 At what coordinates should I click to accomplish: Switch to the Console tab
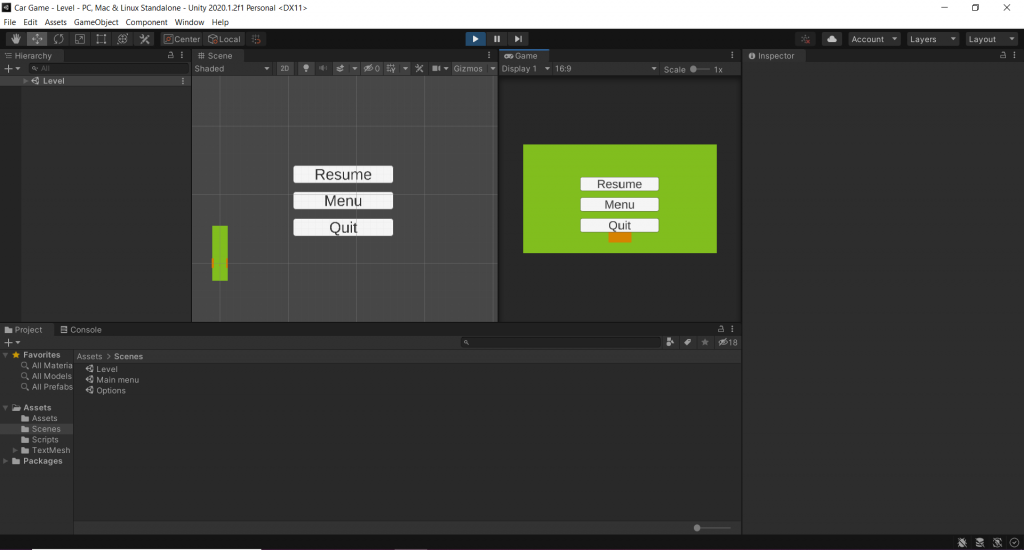pos(80,329)
